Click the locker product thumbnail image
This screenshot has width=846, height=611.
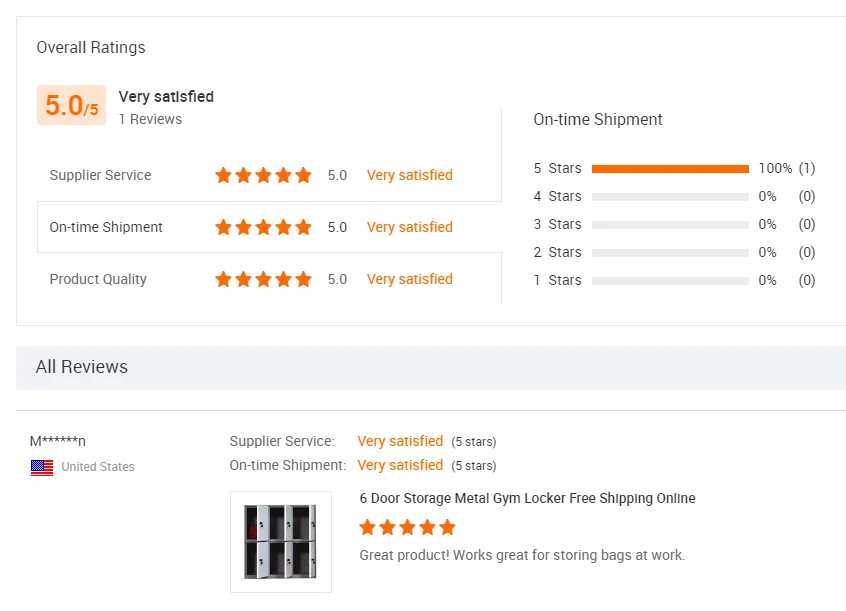[280, 541]
